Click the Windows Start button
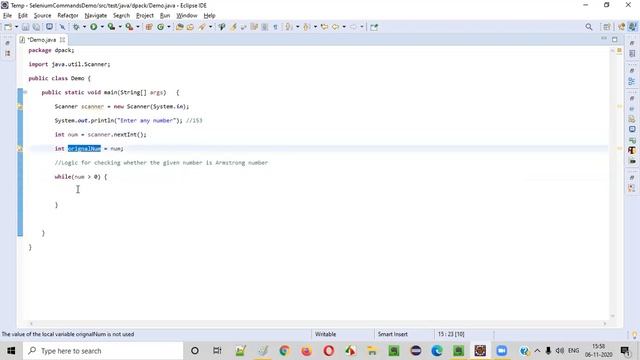The image size is (640, 360). [11, 351]
